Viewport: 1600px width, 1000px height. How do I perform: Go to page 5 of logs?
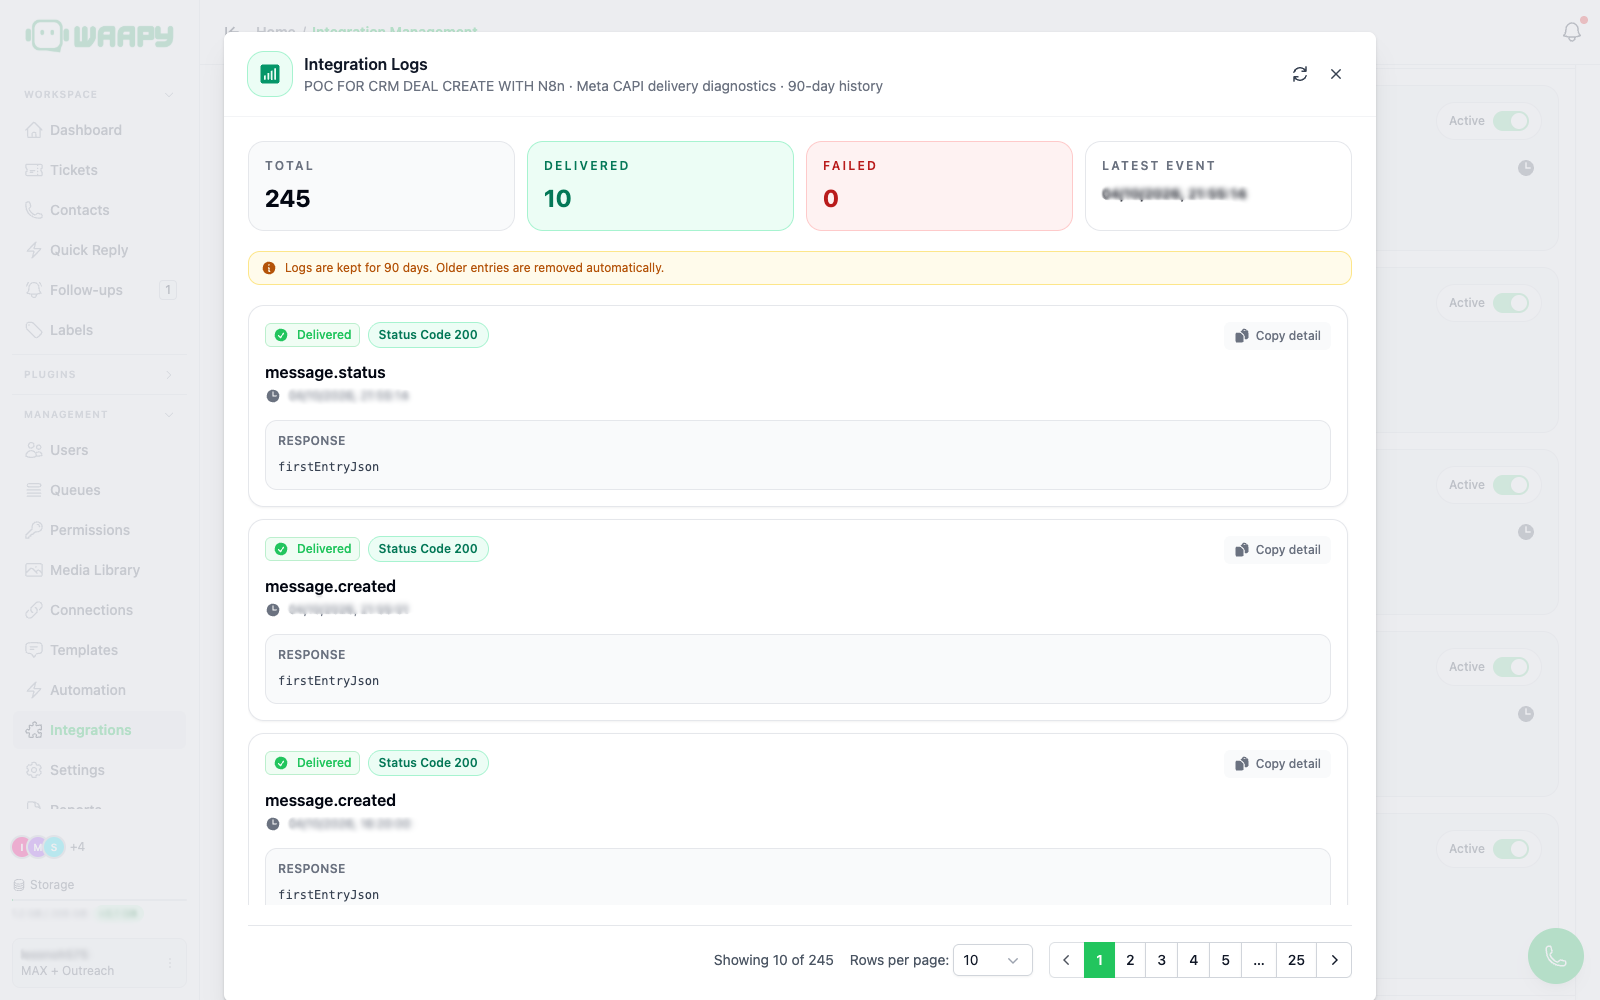pos(1226,960)
